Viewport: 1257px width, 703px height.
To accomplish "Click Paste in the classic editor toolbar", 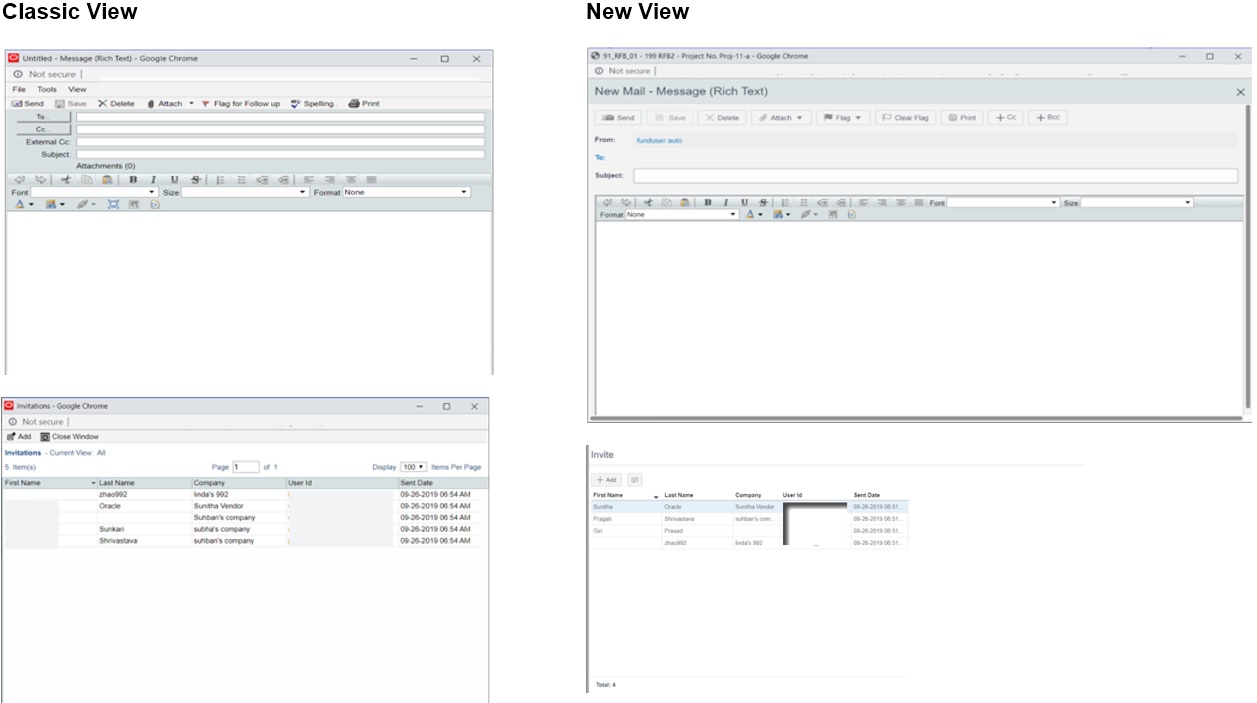I will (x=106, y=180).
